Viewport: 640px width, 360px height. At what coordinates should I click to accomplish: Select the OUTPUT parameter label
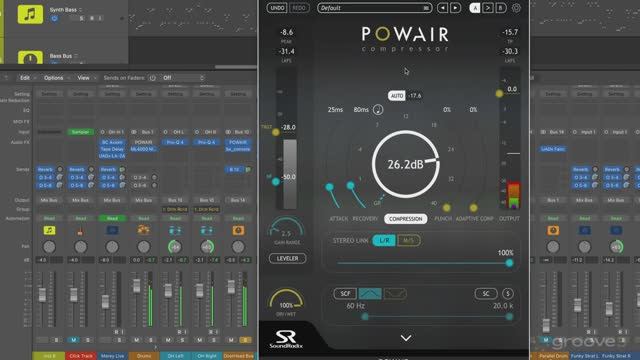click(509, 219)
